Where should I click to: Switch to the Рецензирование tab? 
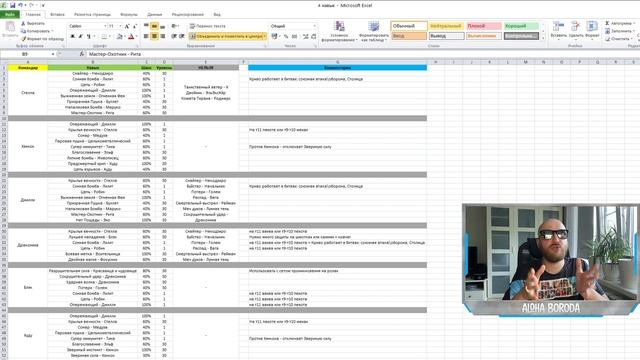coord(188,14)
